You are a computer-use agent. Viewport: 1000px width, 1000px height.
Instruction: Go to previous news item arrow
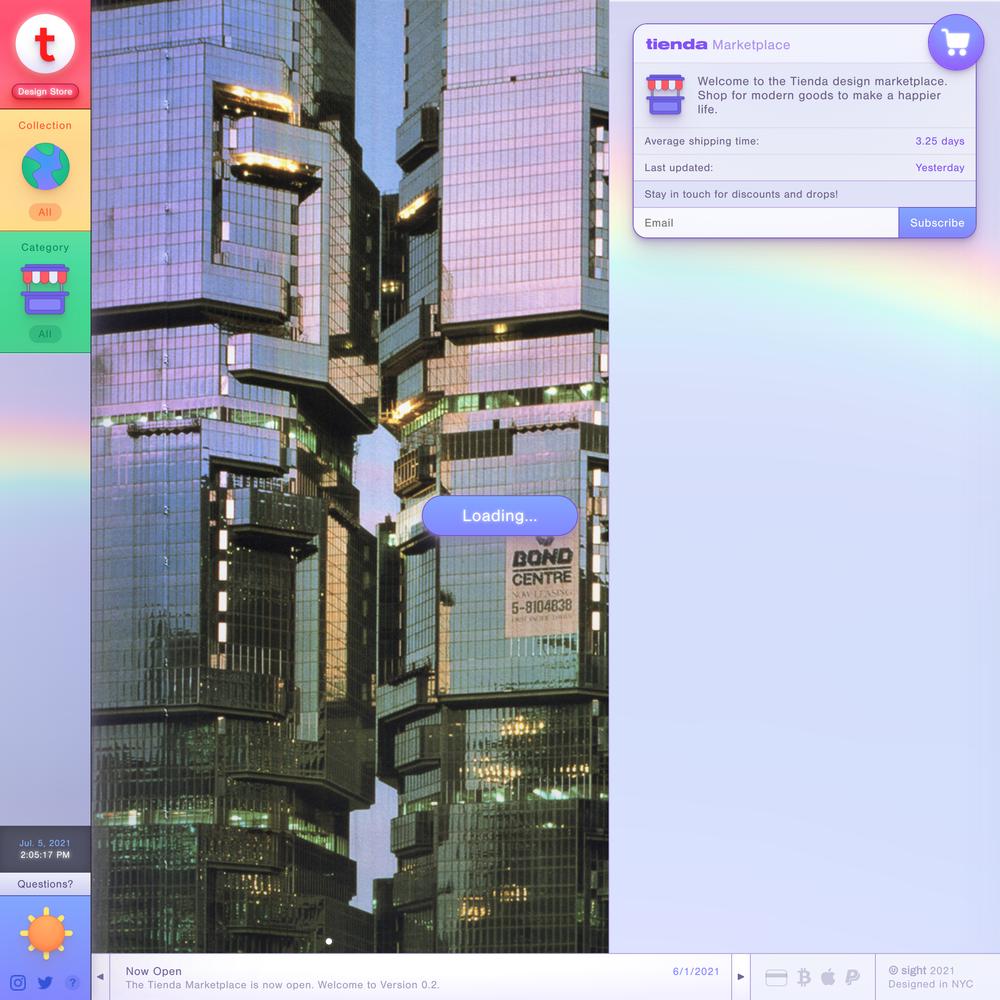(x=100, y=976)
